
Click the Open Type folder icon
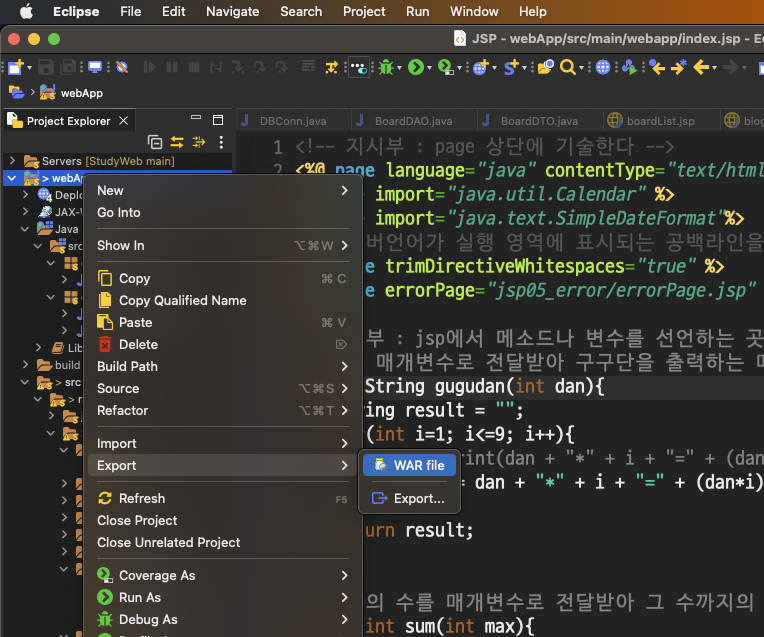(x=546, y=67)
